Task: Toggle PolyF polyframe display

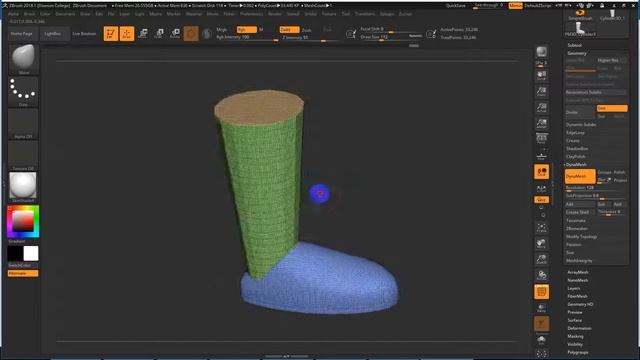Action: (x=542, y=292)
